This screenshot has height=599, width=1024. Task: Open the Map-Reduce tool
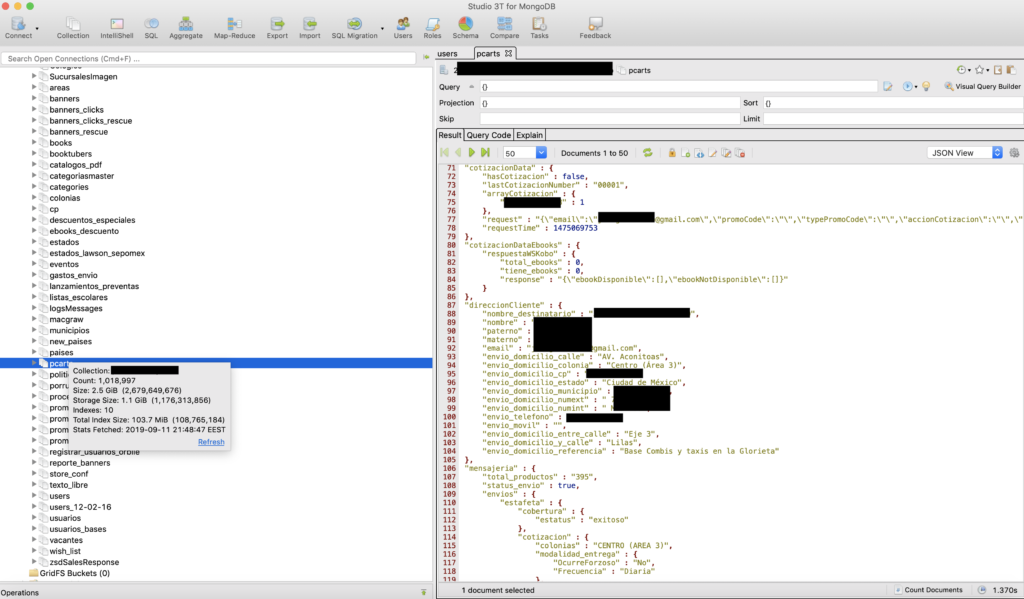pos(234,28)
